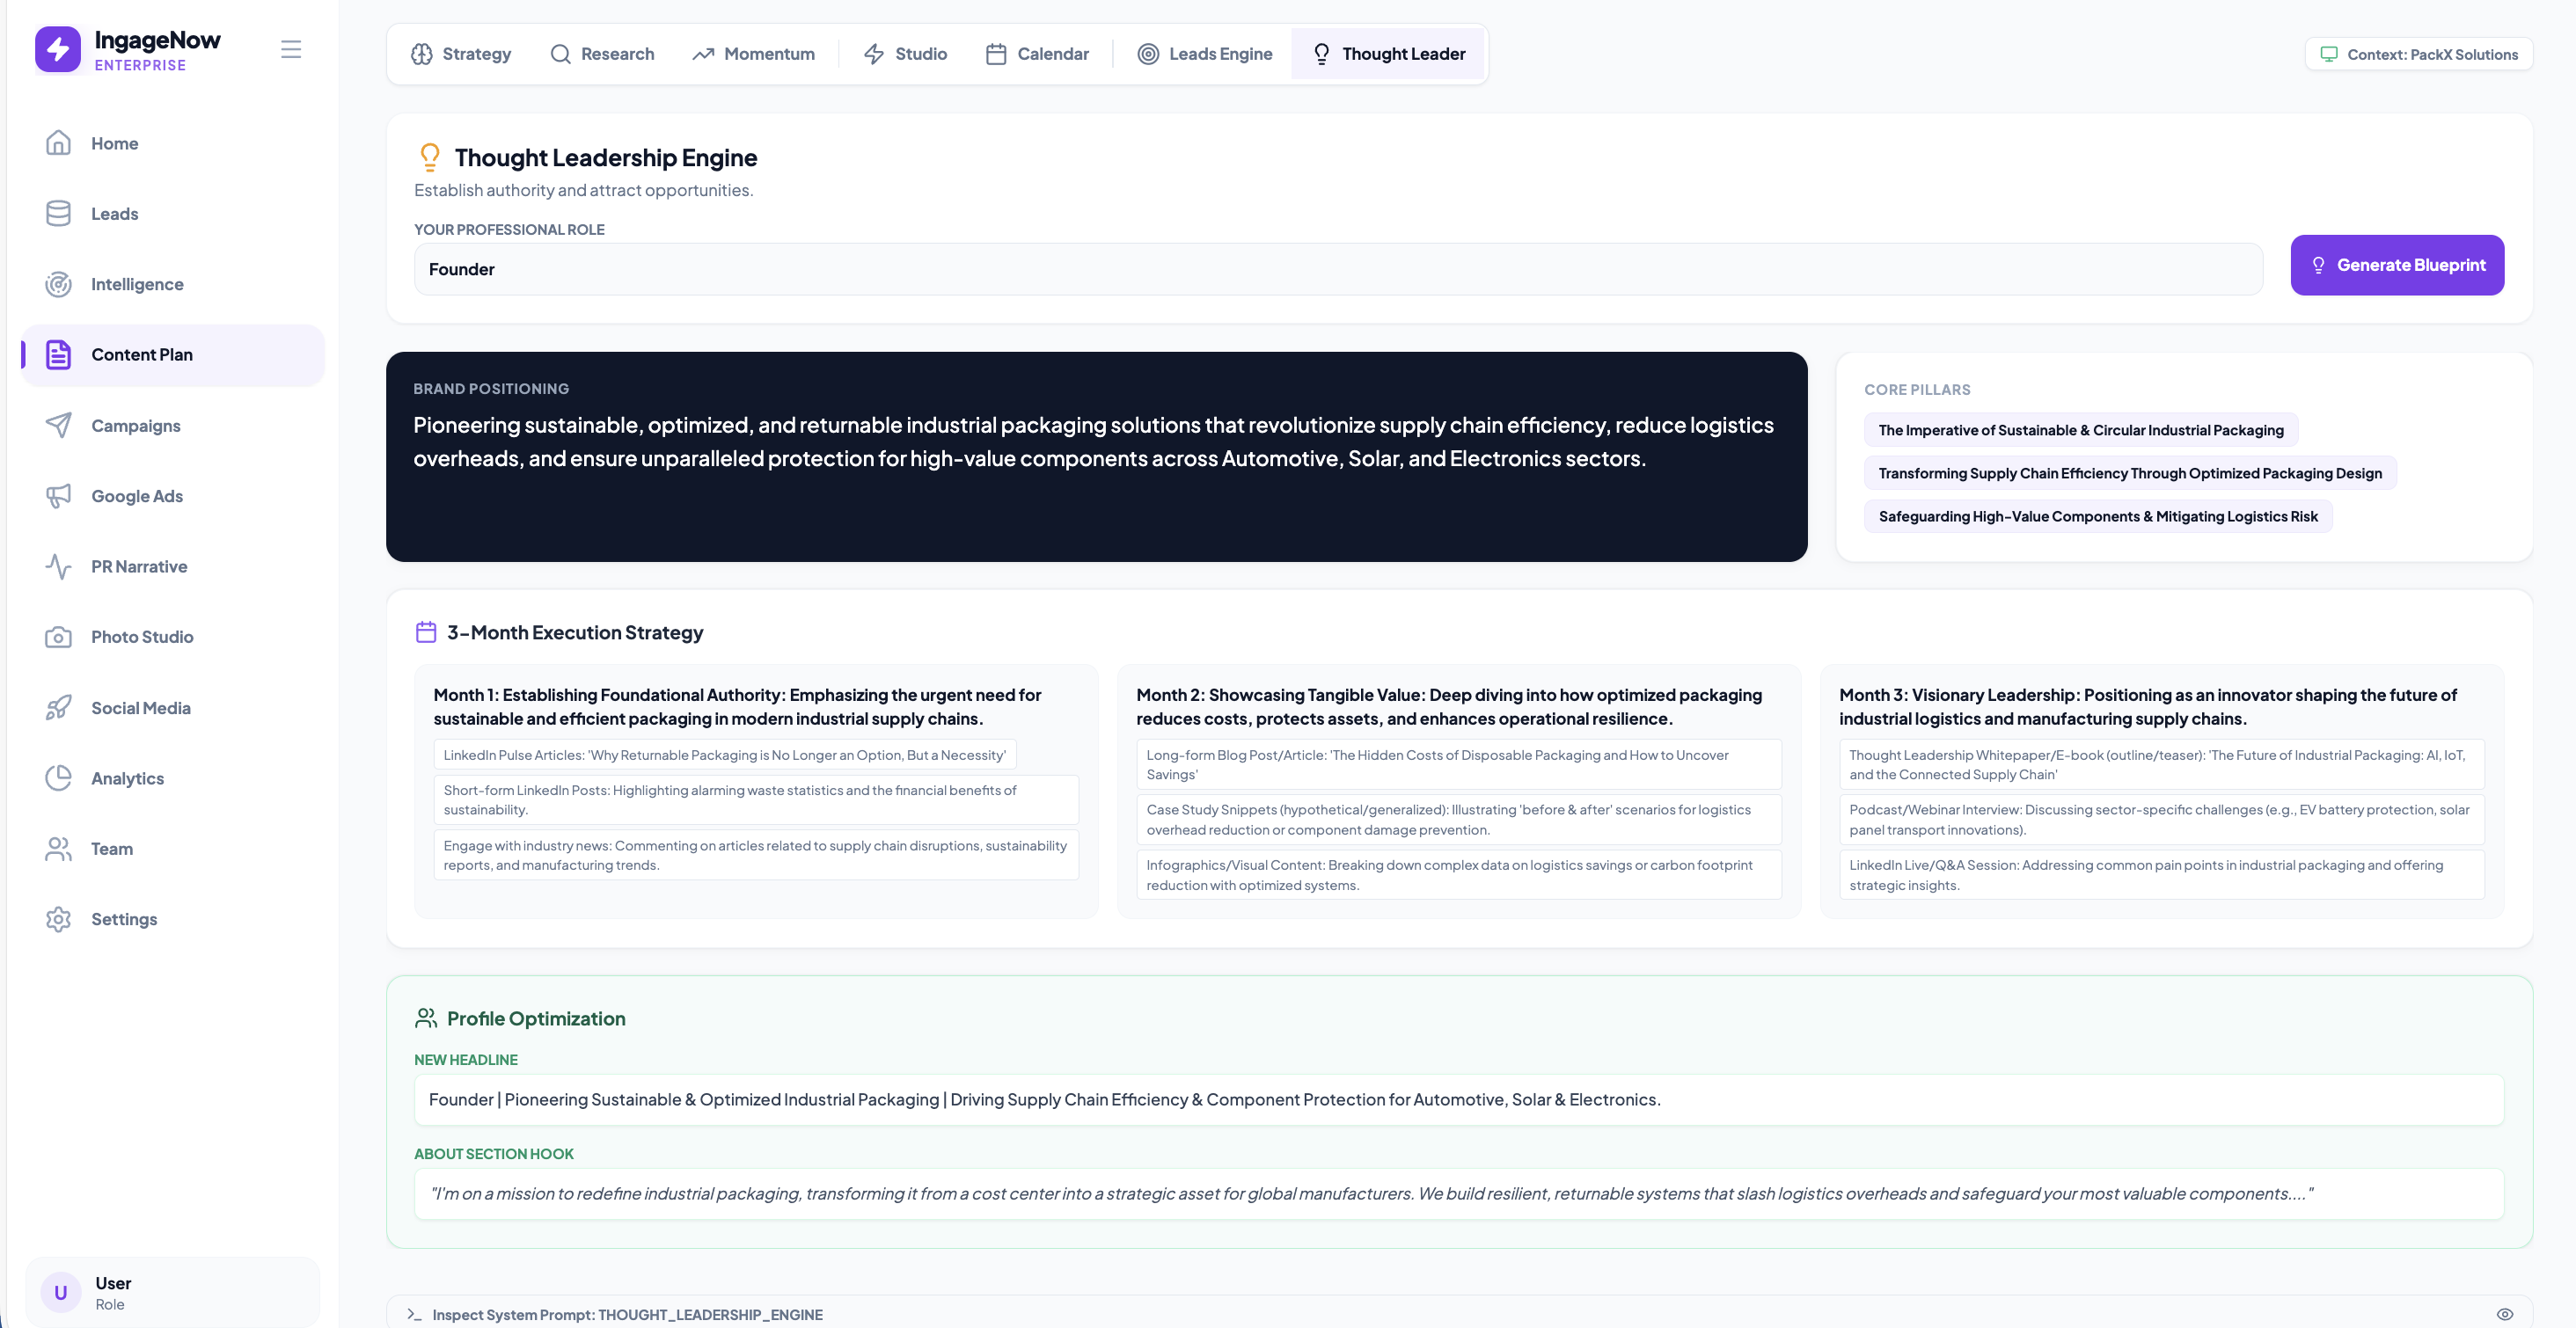Viewport: 2576px width, 1328px height.
Task: Select the Intelligence sidebar icon
Action: tap(58, 284)
